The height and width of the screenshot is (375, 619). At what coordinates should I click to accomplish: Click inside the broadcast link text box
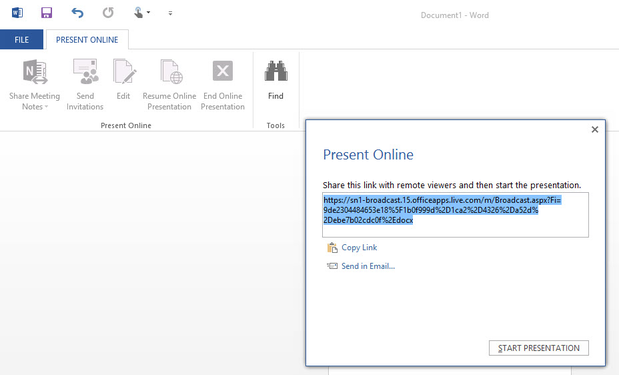[455, 215]
